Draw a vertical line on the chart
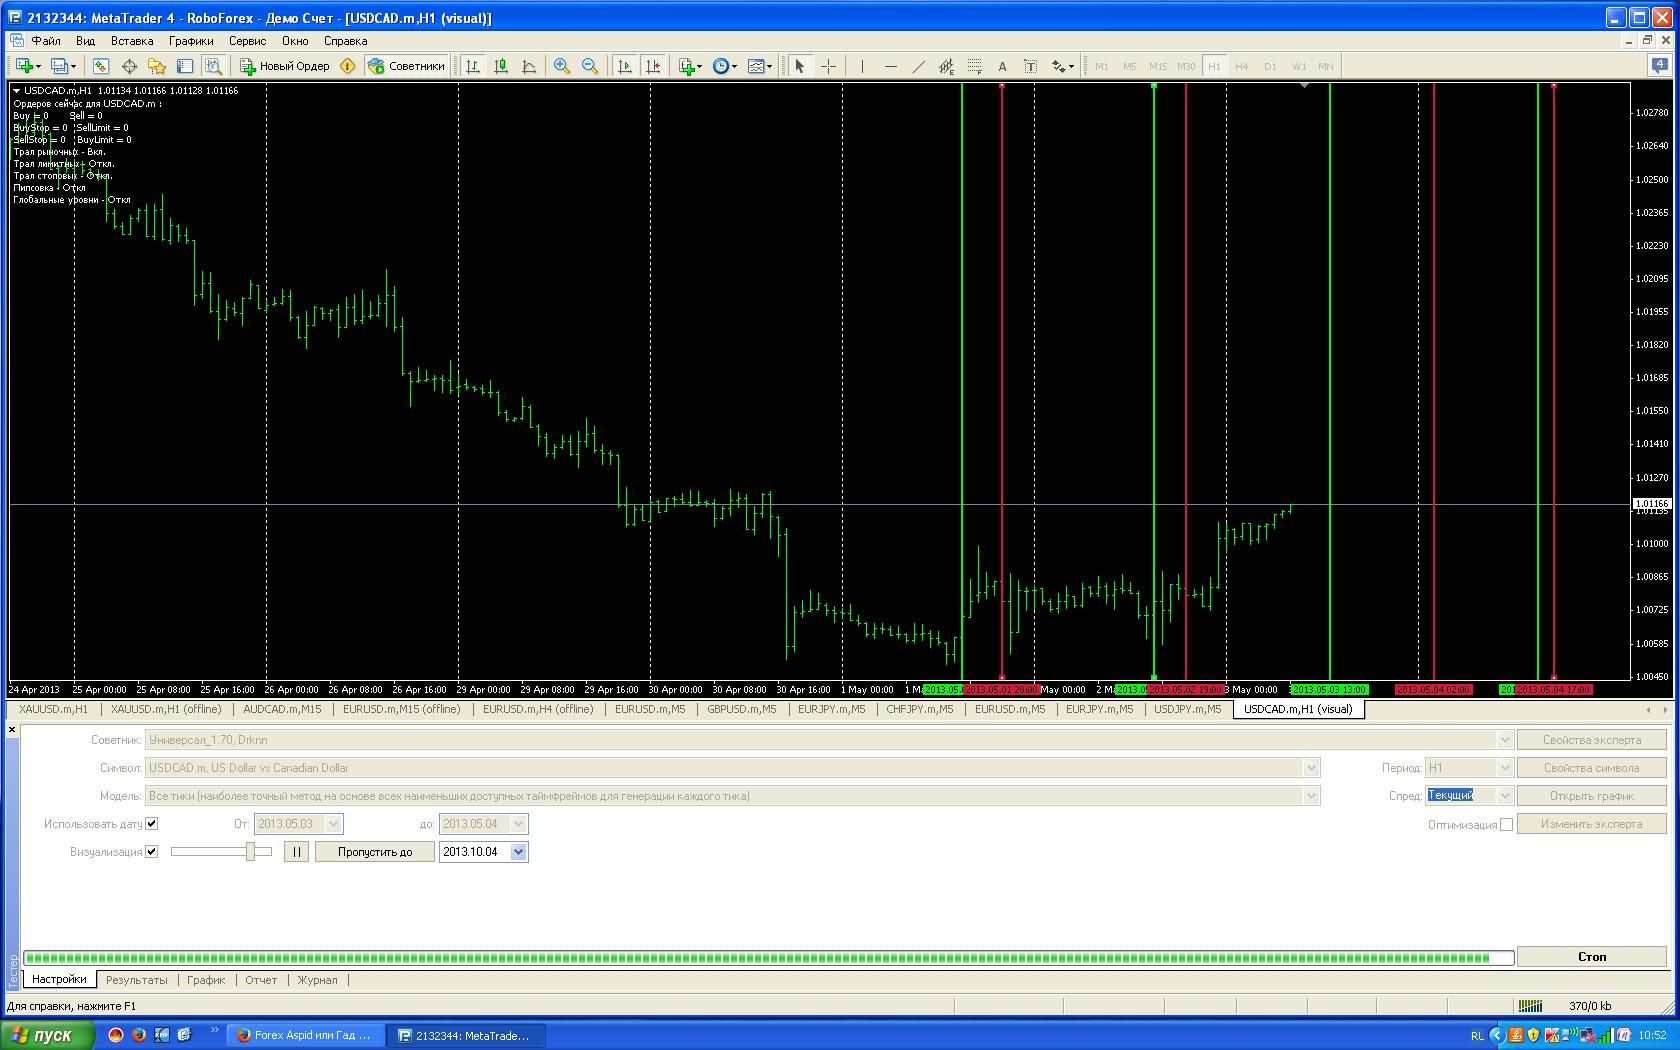The height and width of the screenshot is (1050, 1680). [x=861, y=66]
